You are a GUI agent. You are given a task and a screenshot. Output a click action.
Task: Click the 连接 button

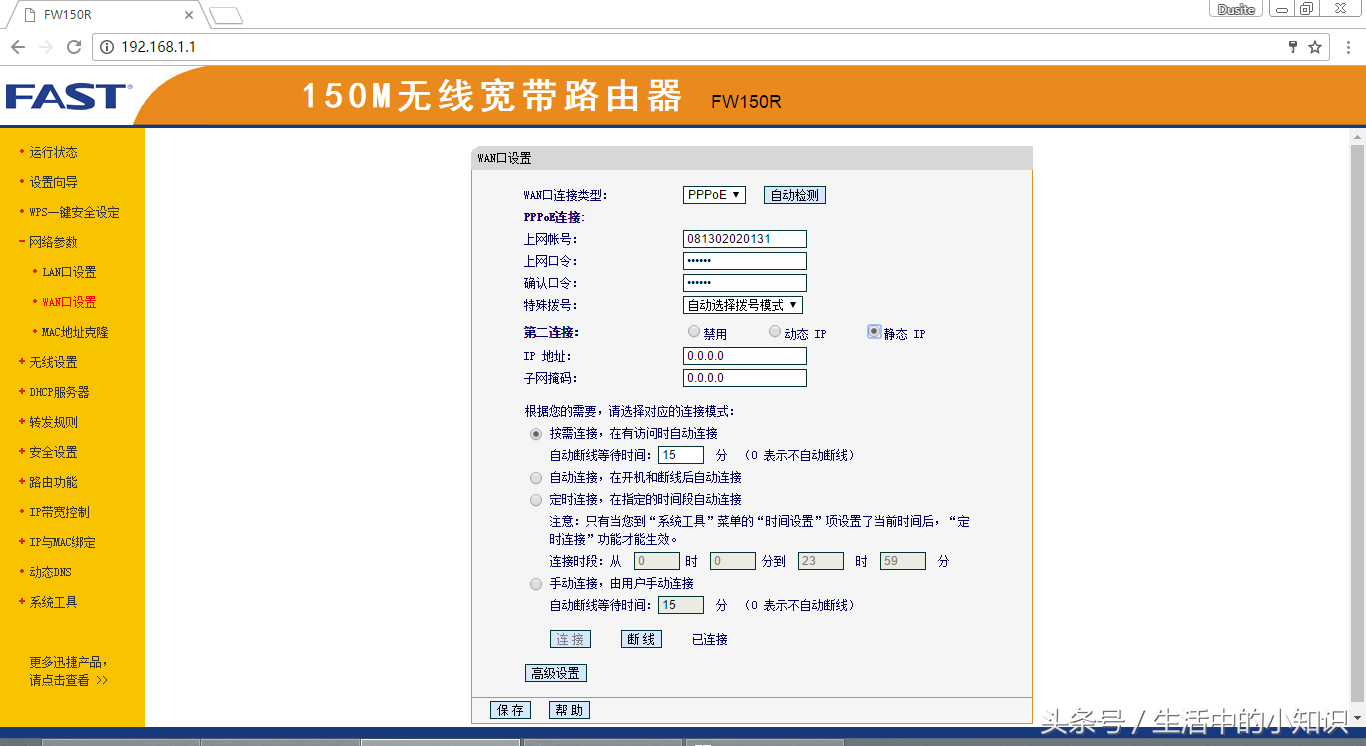pyautogui.click(x=570, y=639)
